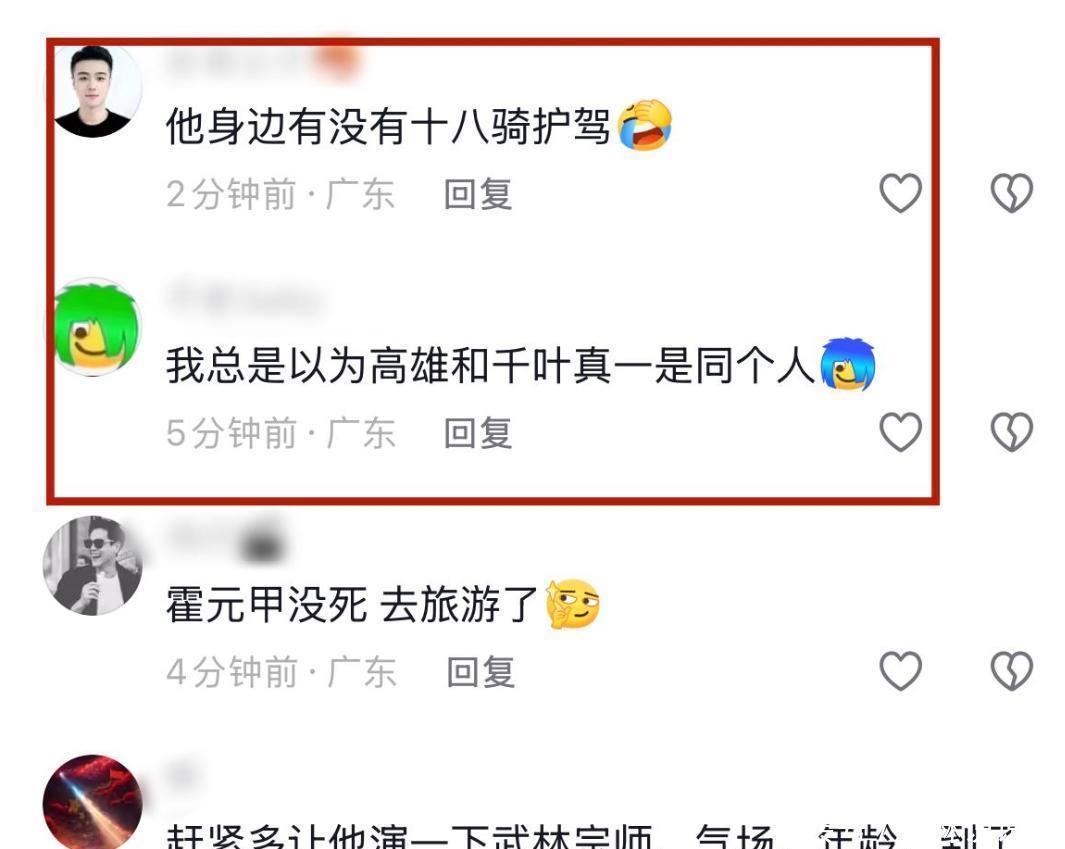Tap broken heart on 高雄和千叶真一 comment
The width and height of the screenshot is (1065, 849).
click(x=1011, y=432)
